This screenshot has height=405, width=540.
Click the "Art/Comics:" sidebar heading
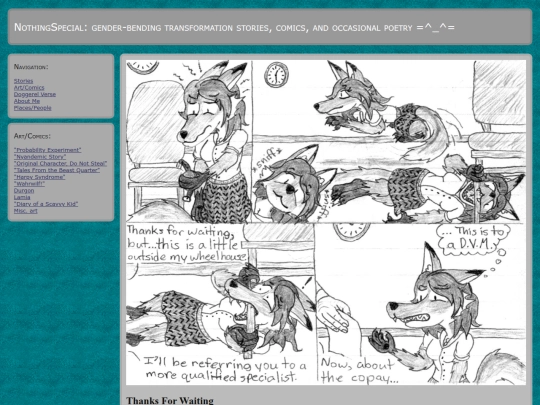tap(32, 136)
